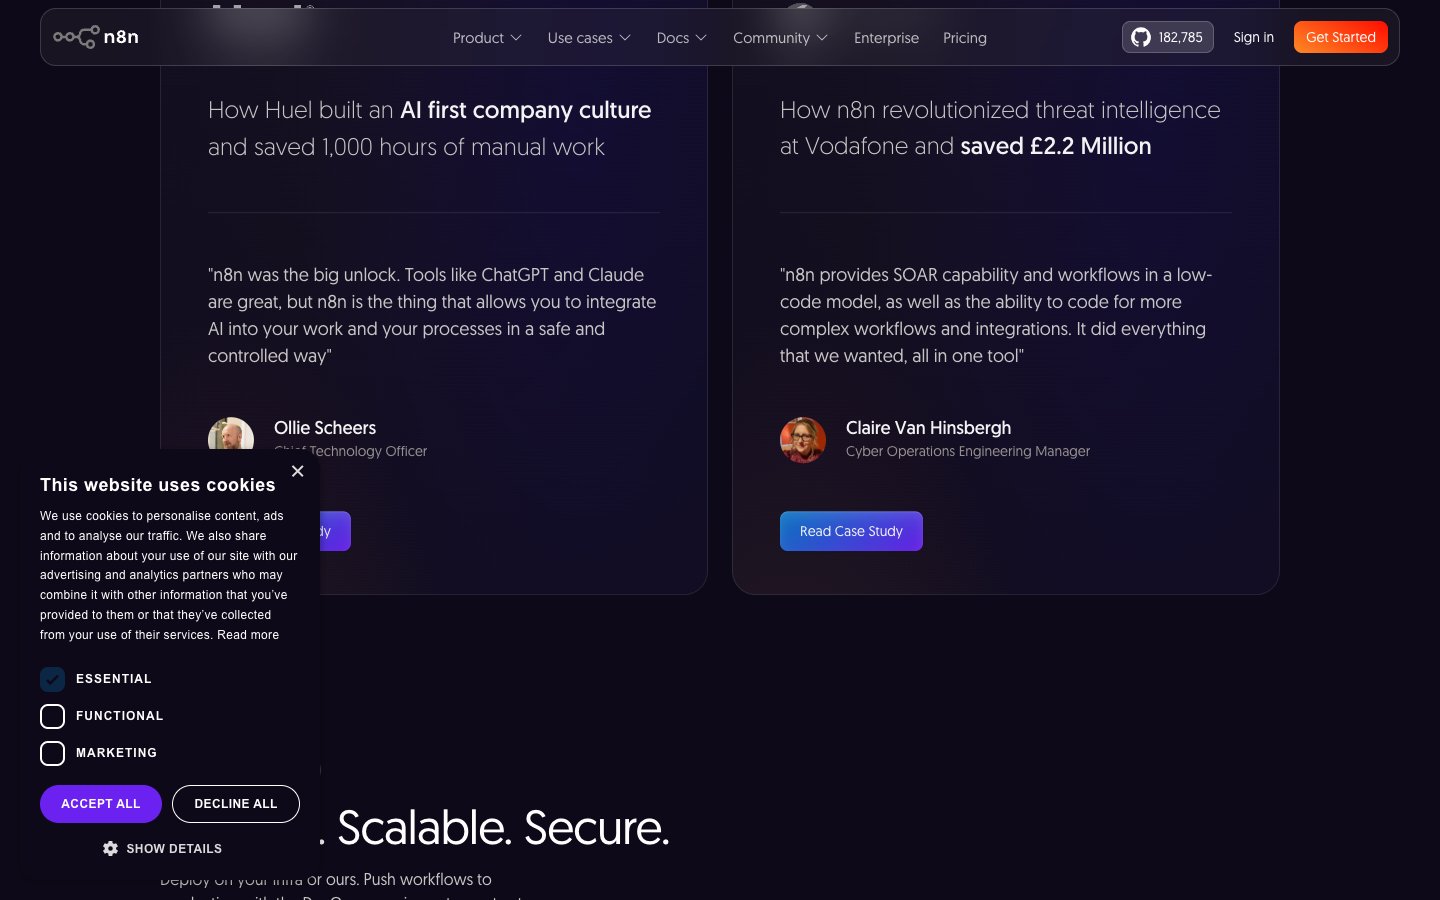1440x900 pixels.
Task: Expand the Community dropdown
Action: coord(780,37)
